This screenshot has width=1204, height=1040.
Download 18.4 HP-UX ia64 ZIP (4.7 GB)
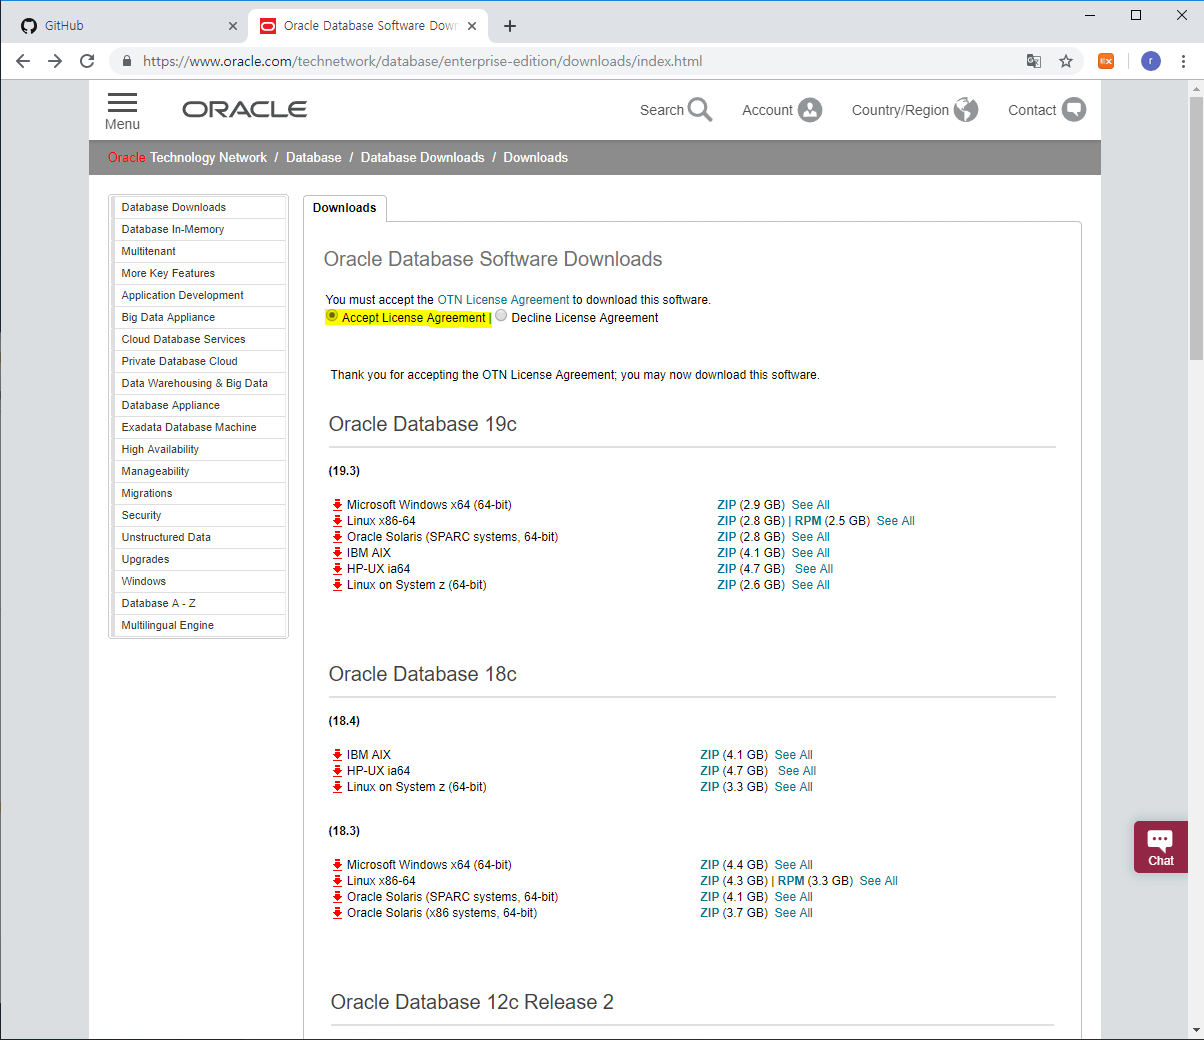(709, 771)
